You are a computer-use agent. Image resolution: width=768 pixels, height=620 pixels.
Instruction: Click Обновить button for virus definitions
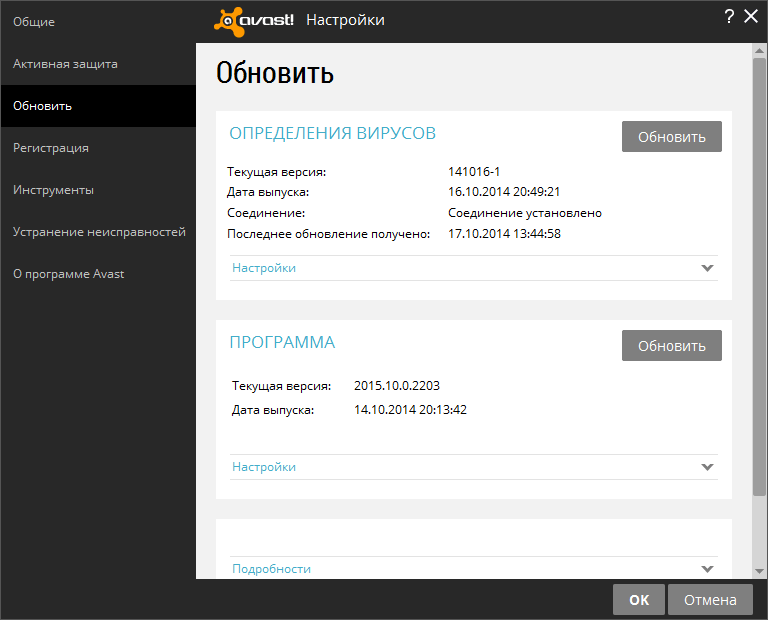coord(672,137)
